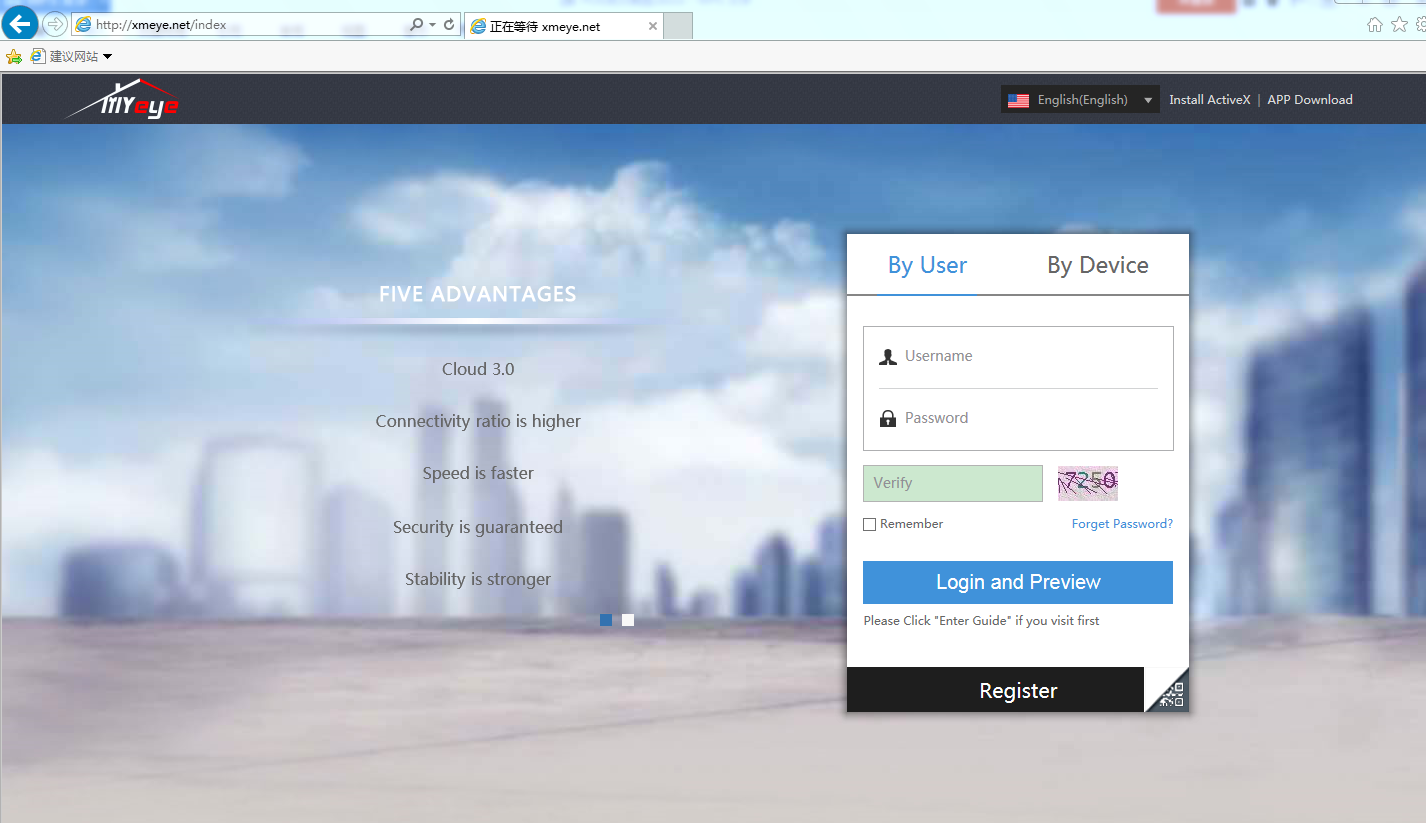Image resolution: width=1426 pixels, height=823 pixels.
Task: Click the favorites star with arrow icon
Action: (14, 57)
